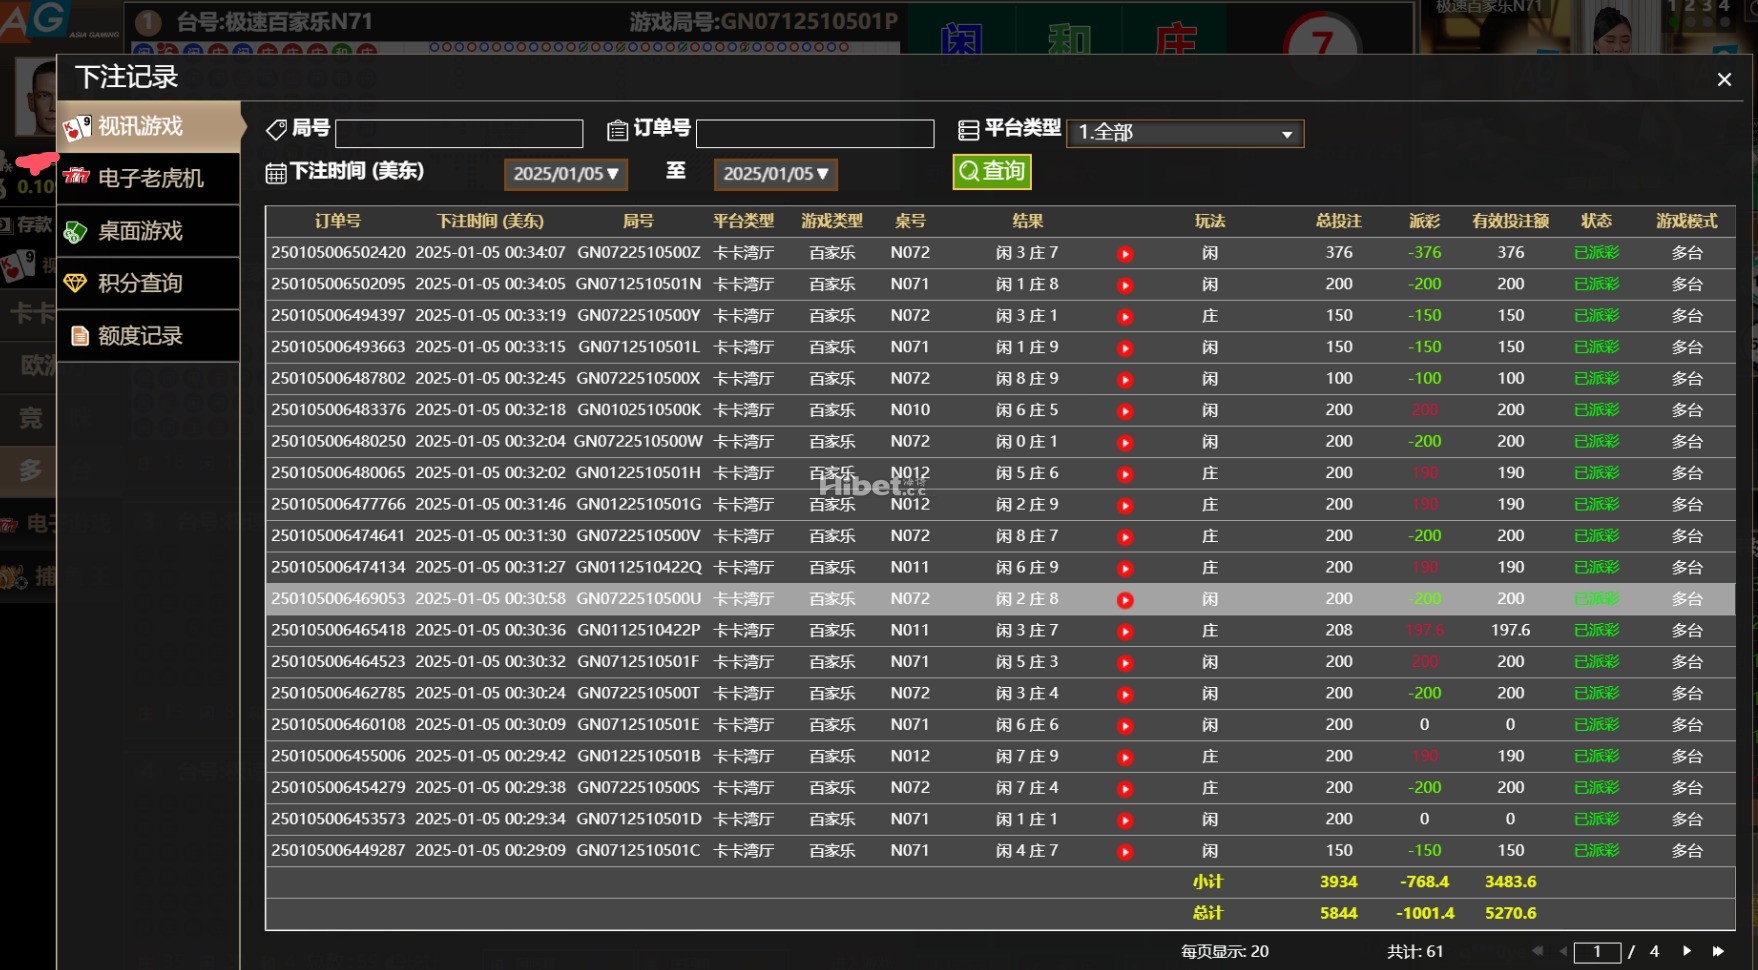
Task: Go to next page of records
Action: pos(1687,951)
